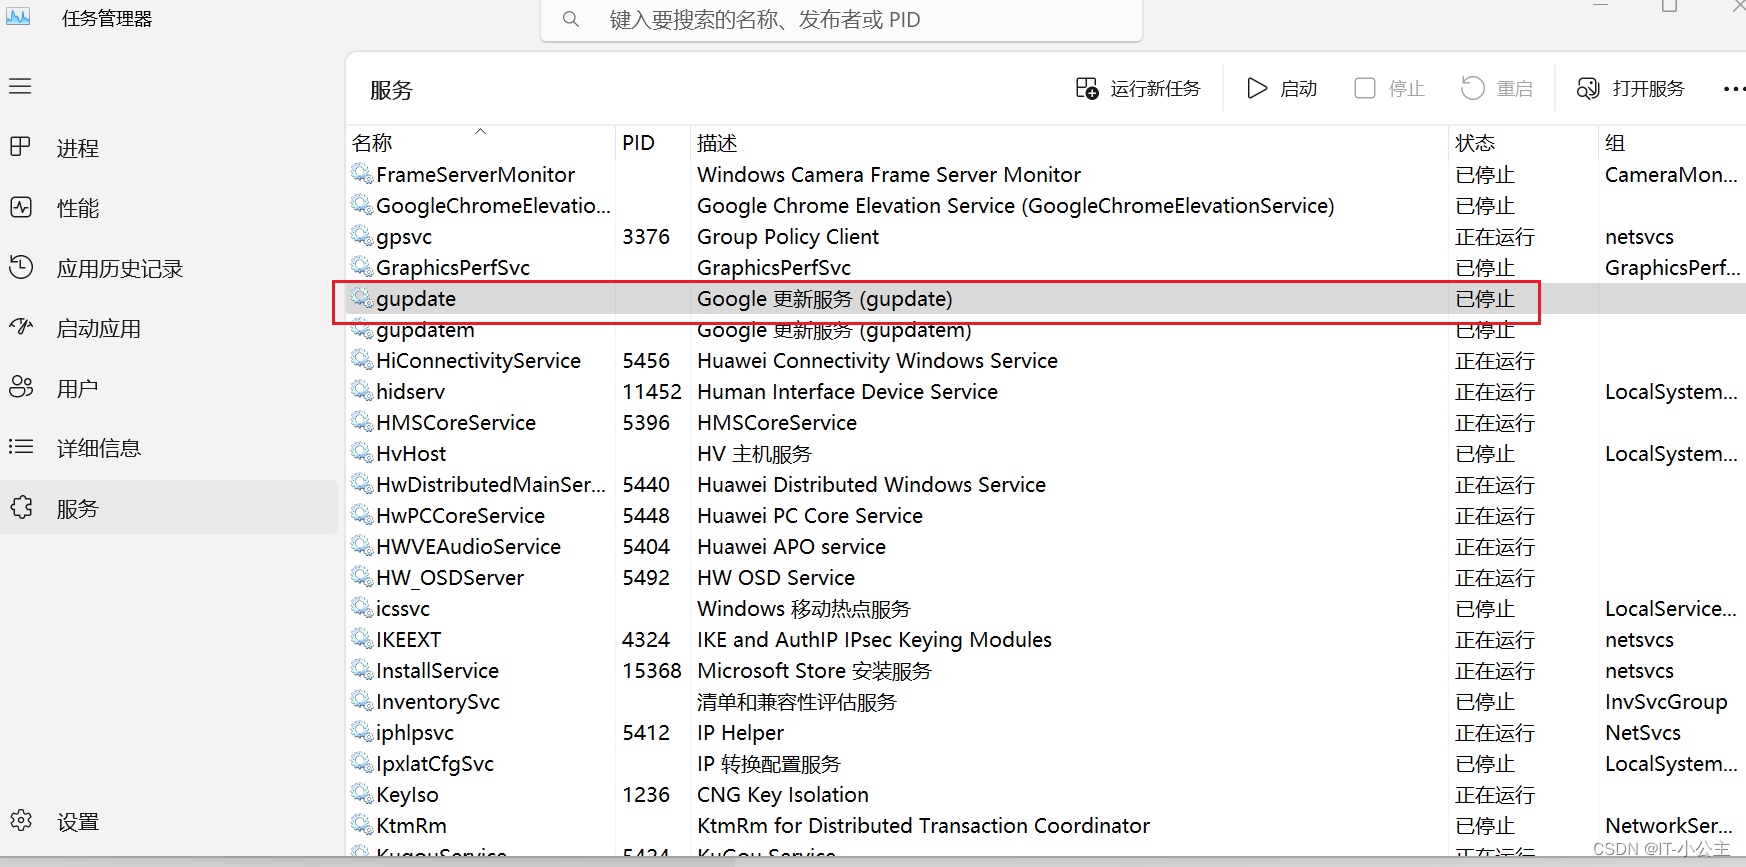Click the gear icon beside gpsvc

coord(362,236)
